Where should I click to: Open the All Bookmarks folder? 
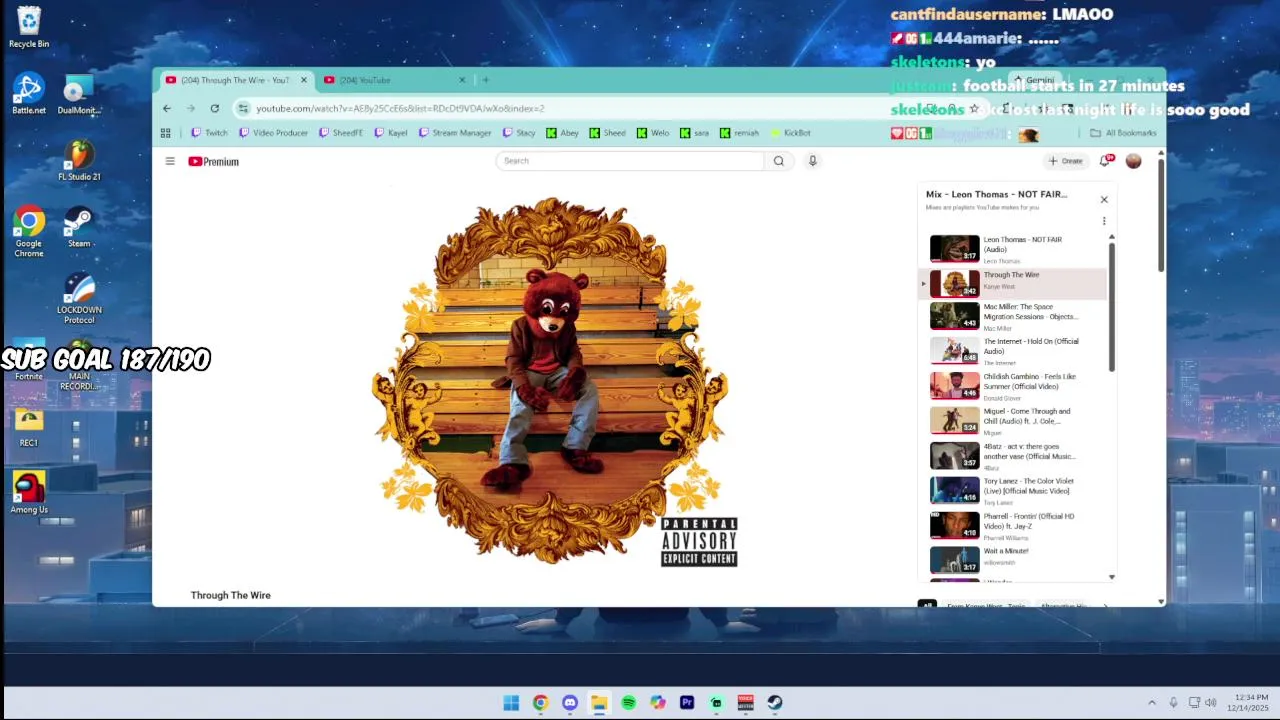1123,133
